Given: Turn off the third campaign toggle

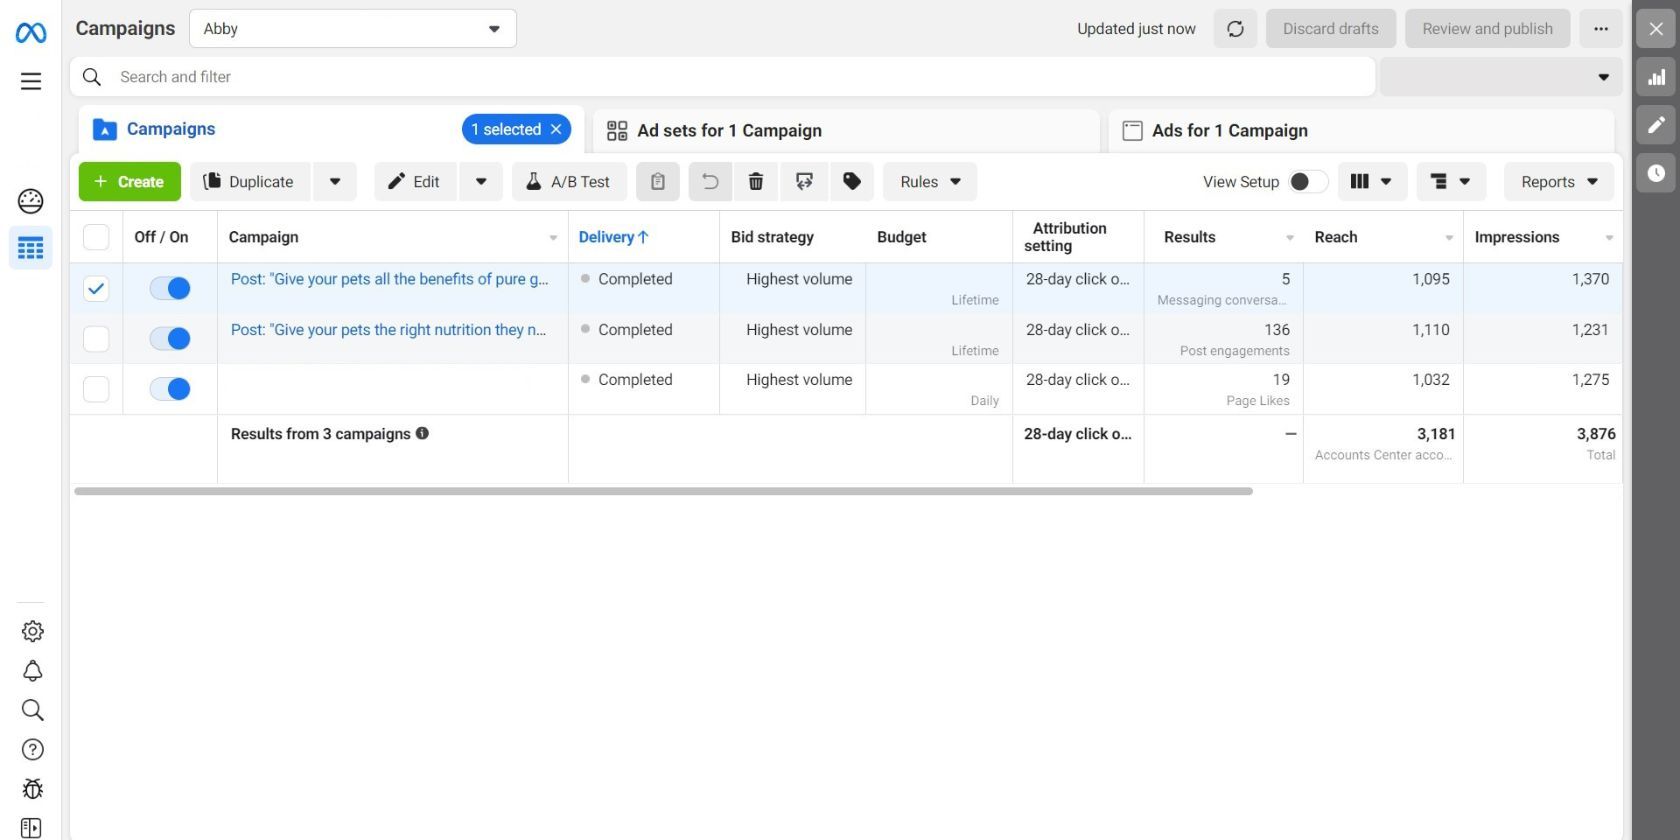Looking at the screenshot, I should pos(170,389).
